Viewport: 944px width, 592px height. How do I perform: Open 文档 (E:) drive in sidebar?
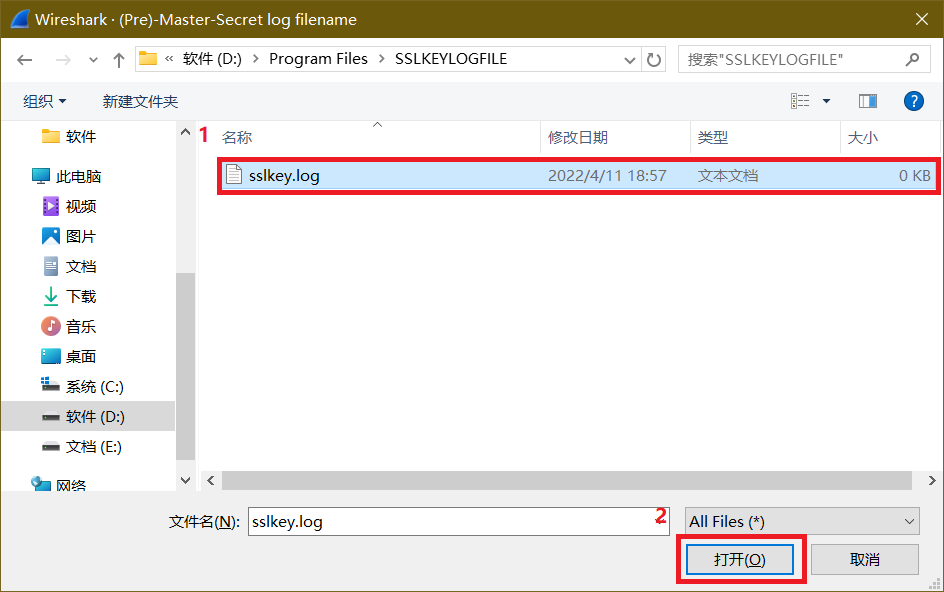[94, 446]
